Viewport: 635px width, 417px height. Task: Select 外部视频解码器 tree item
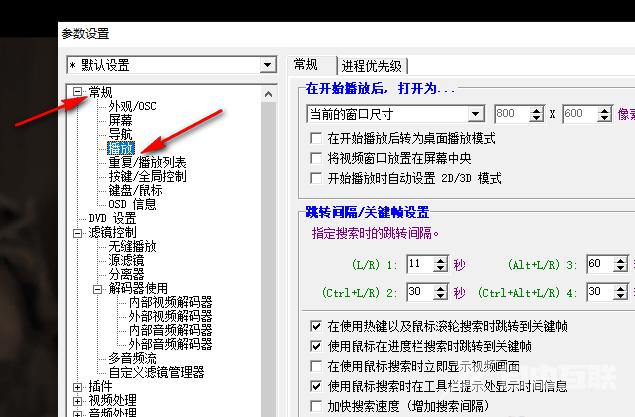170,316
